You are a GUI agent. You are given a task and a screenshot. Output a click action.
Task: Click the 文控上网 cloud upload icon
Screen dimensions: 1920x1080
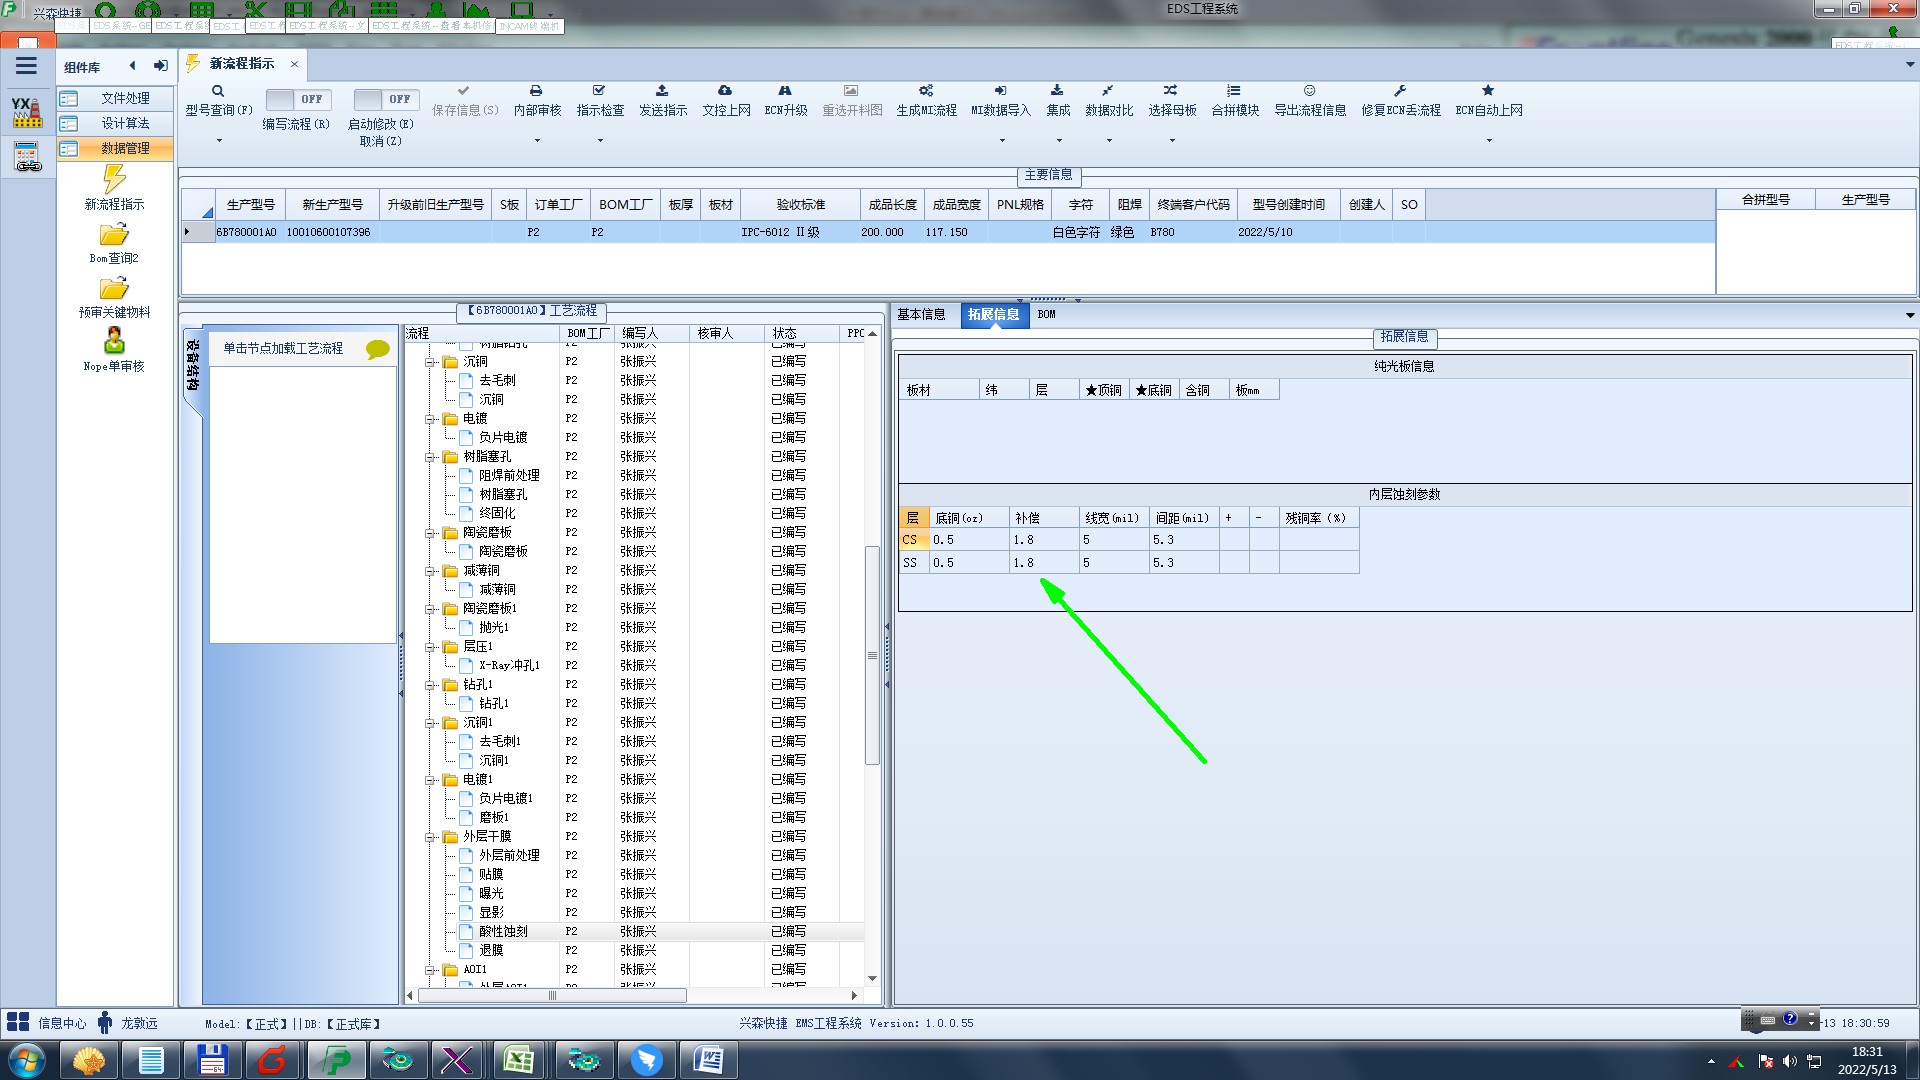[x=725, y=91]
